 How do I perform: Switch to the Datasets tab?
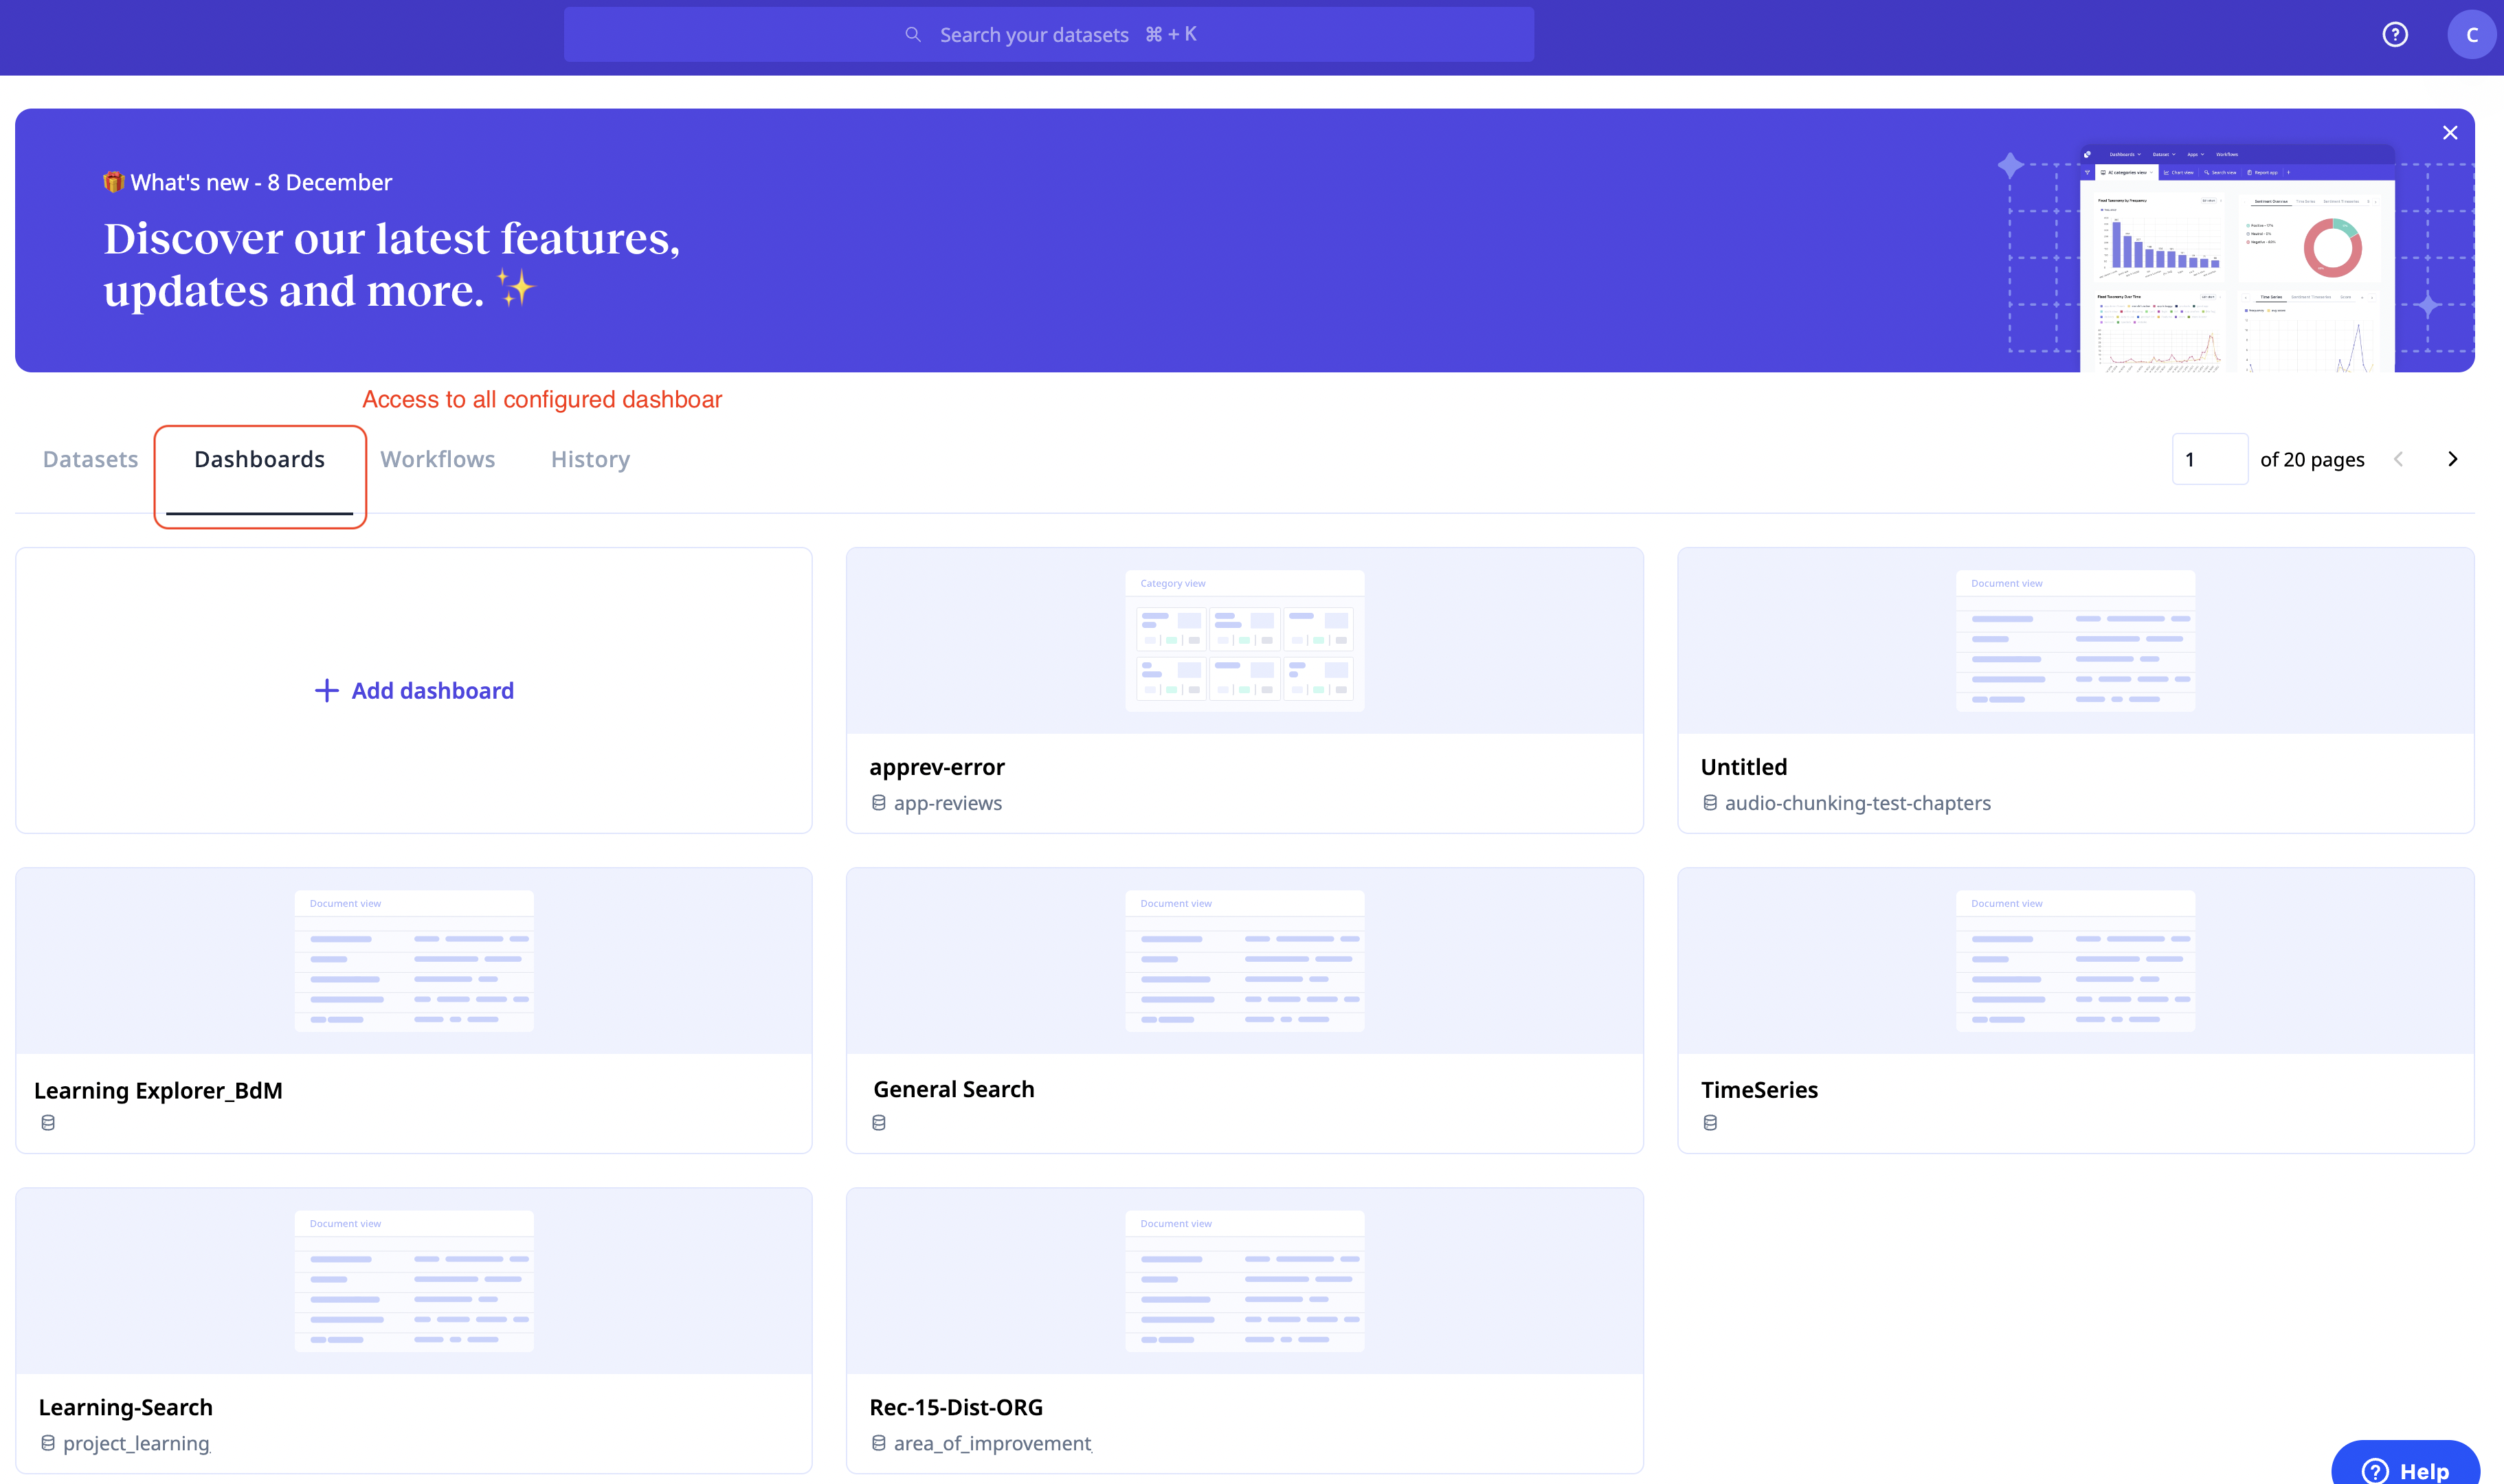coord(90,459)
